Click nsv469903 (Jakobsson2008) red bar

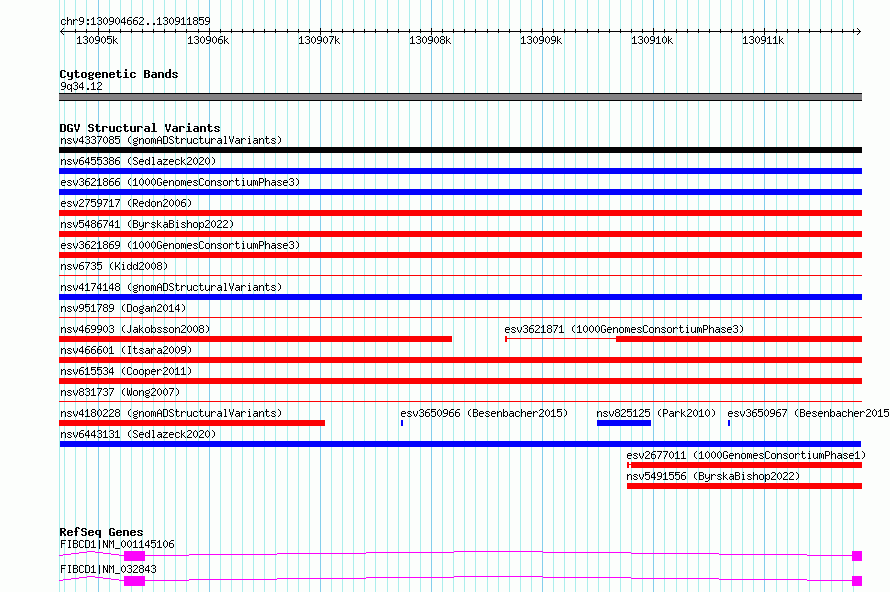pos(255,339)
